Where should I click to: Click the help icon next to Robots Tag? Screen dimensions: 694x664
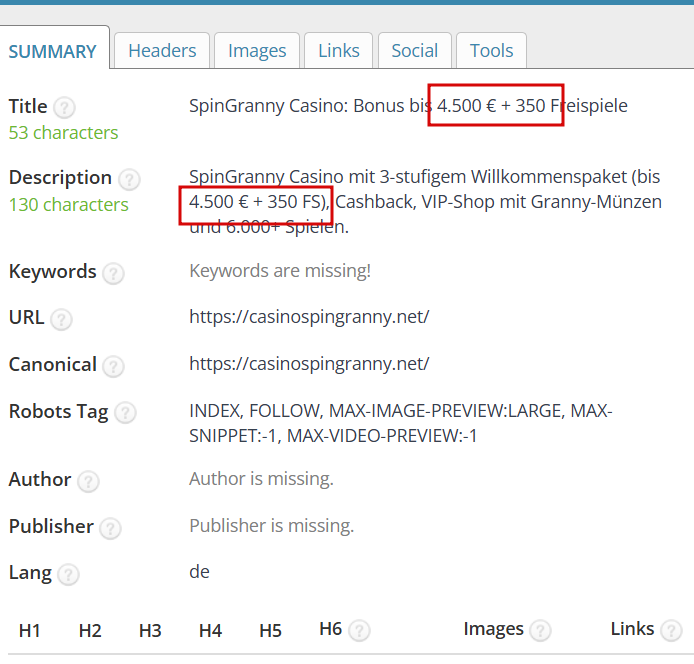coord(125,413)
